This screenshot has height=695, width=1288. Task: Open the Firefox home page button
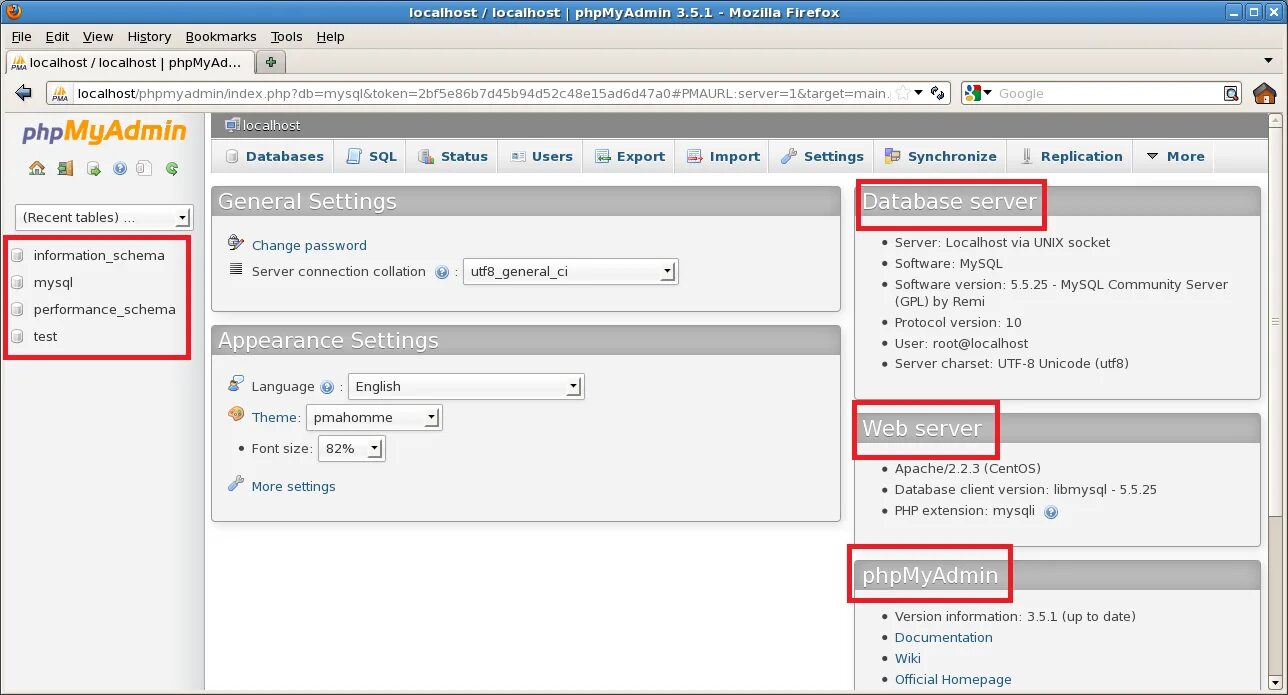tap(1265, 93)
